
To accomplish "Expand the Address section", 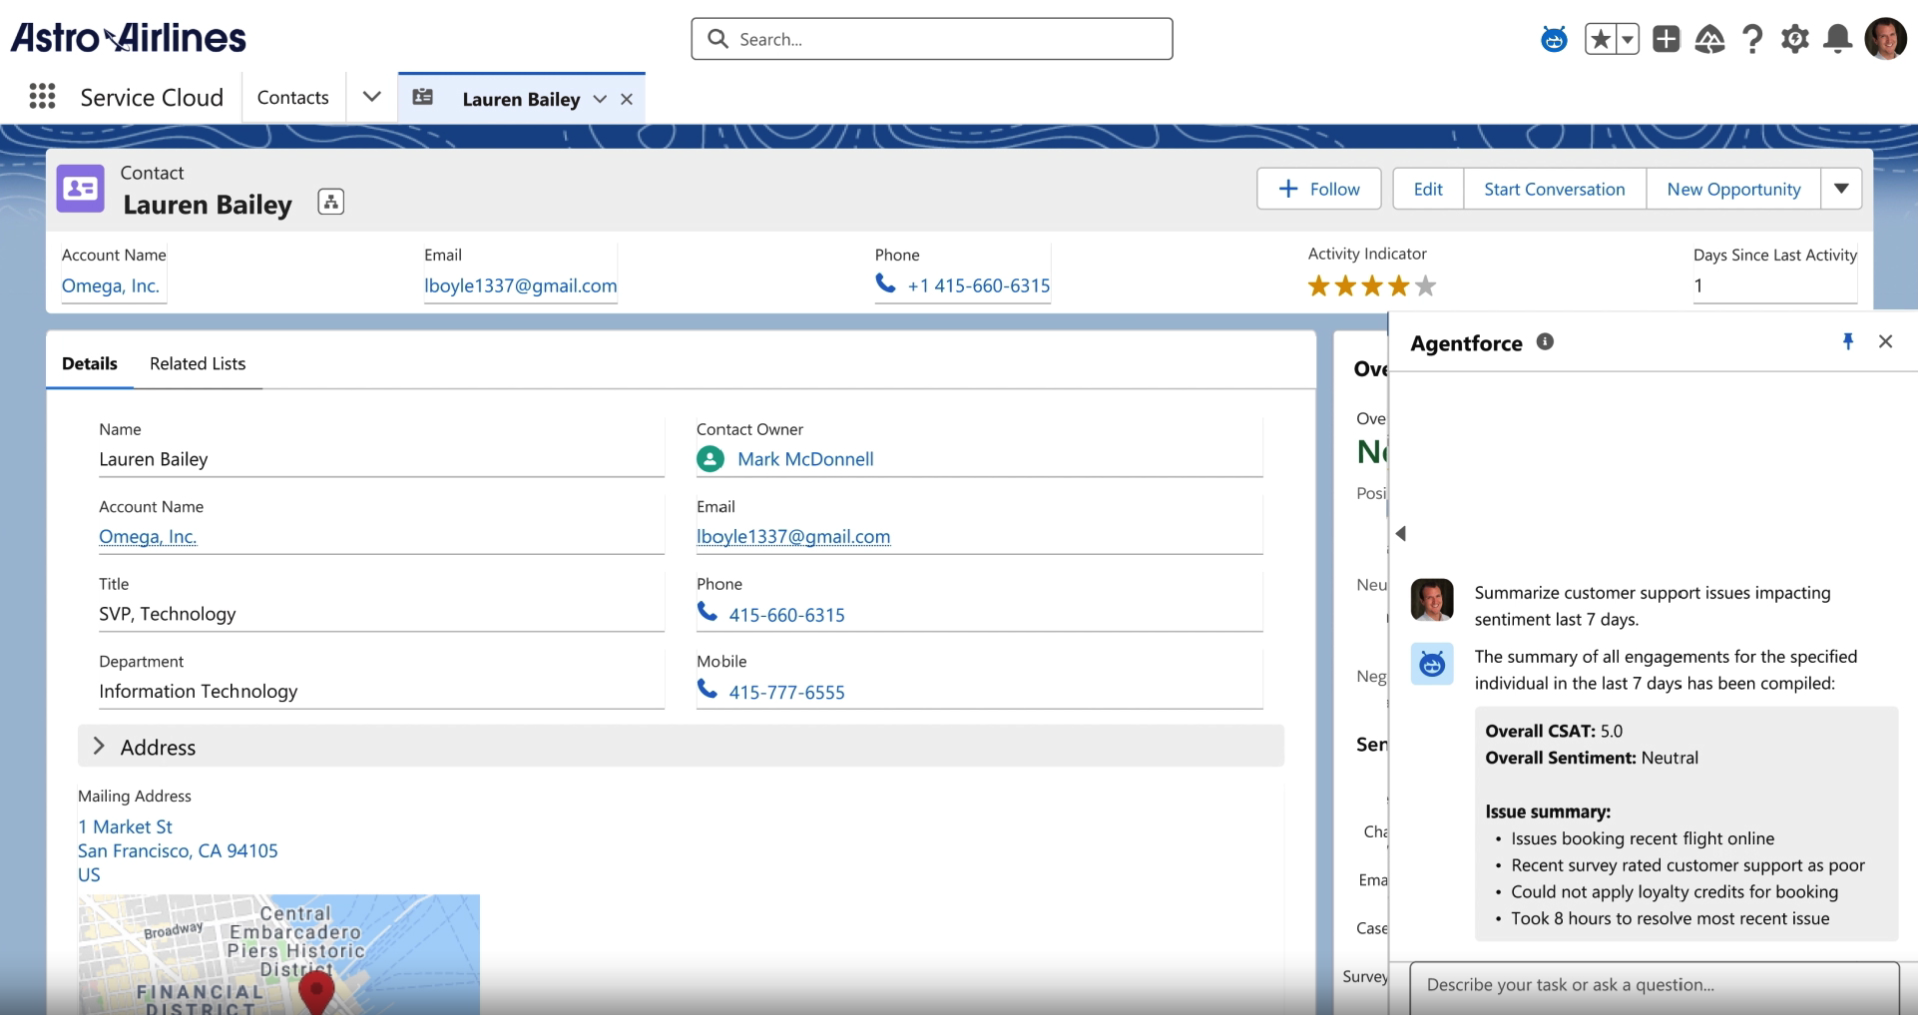I will (100, 746).
